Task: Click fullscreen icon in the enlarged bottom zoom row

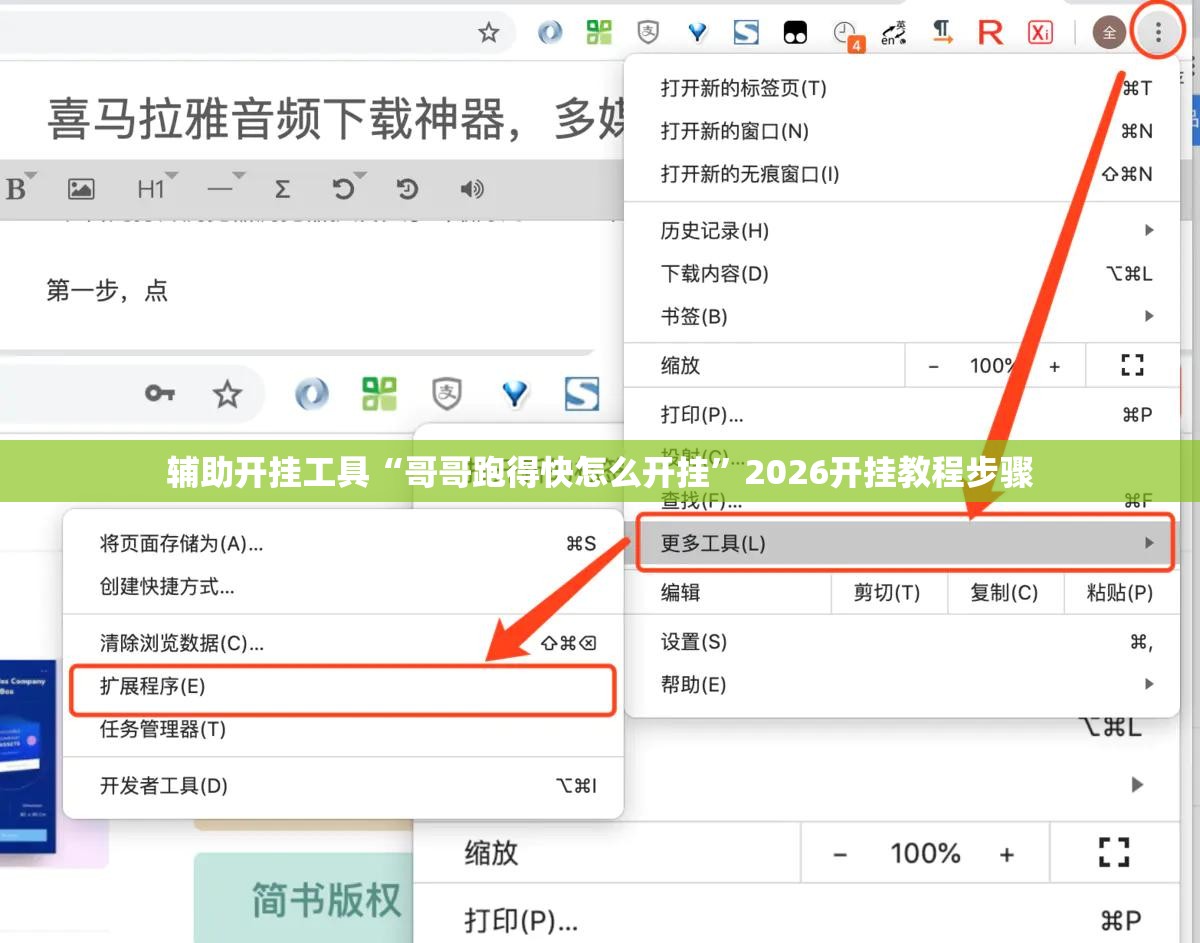Action: (1113, 852)
